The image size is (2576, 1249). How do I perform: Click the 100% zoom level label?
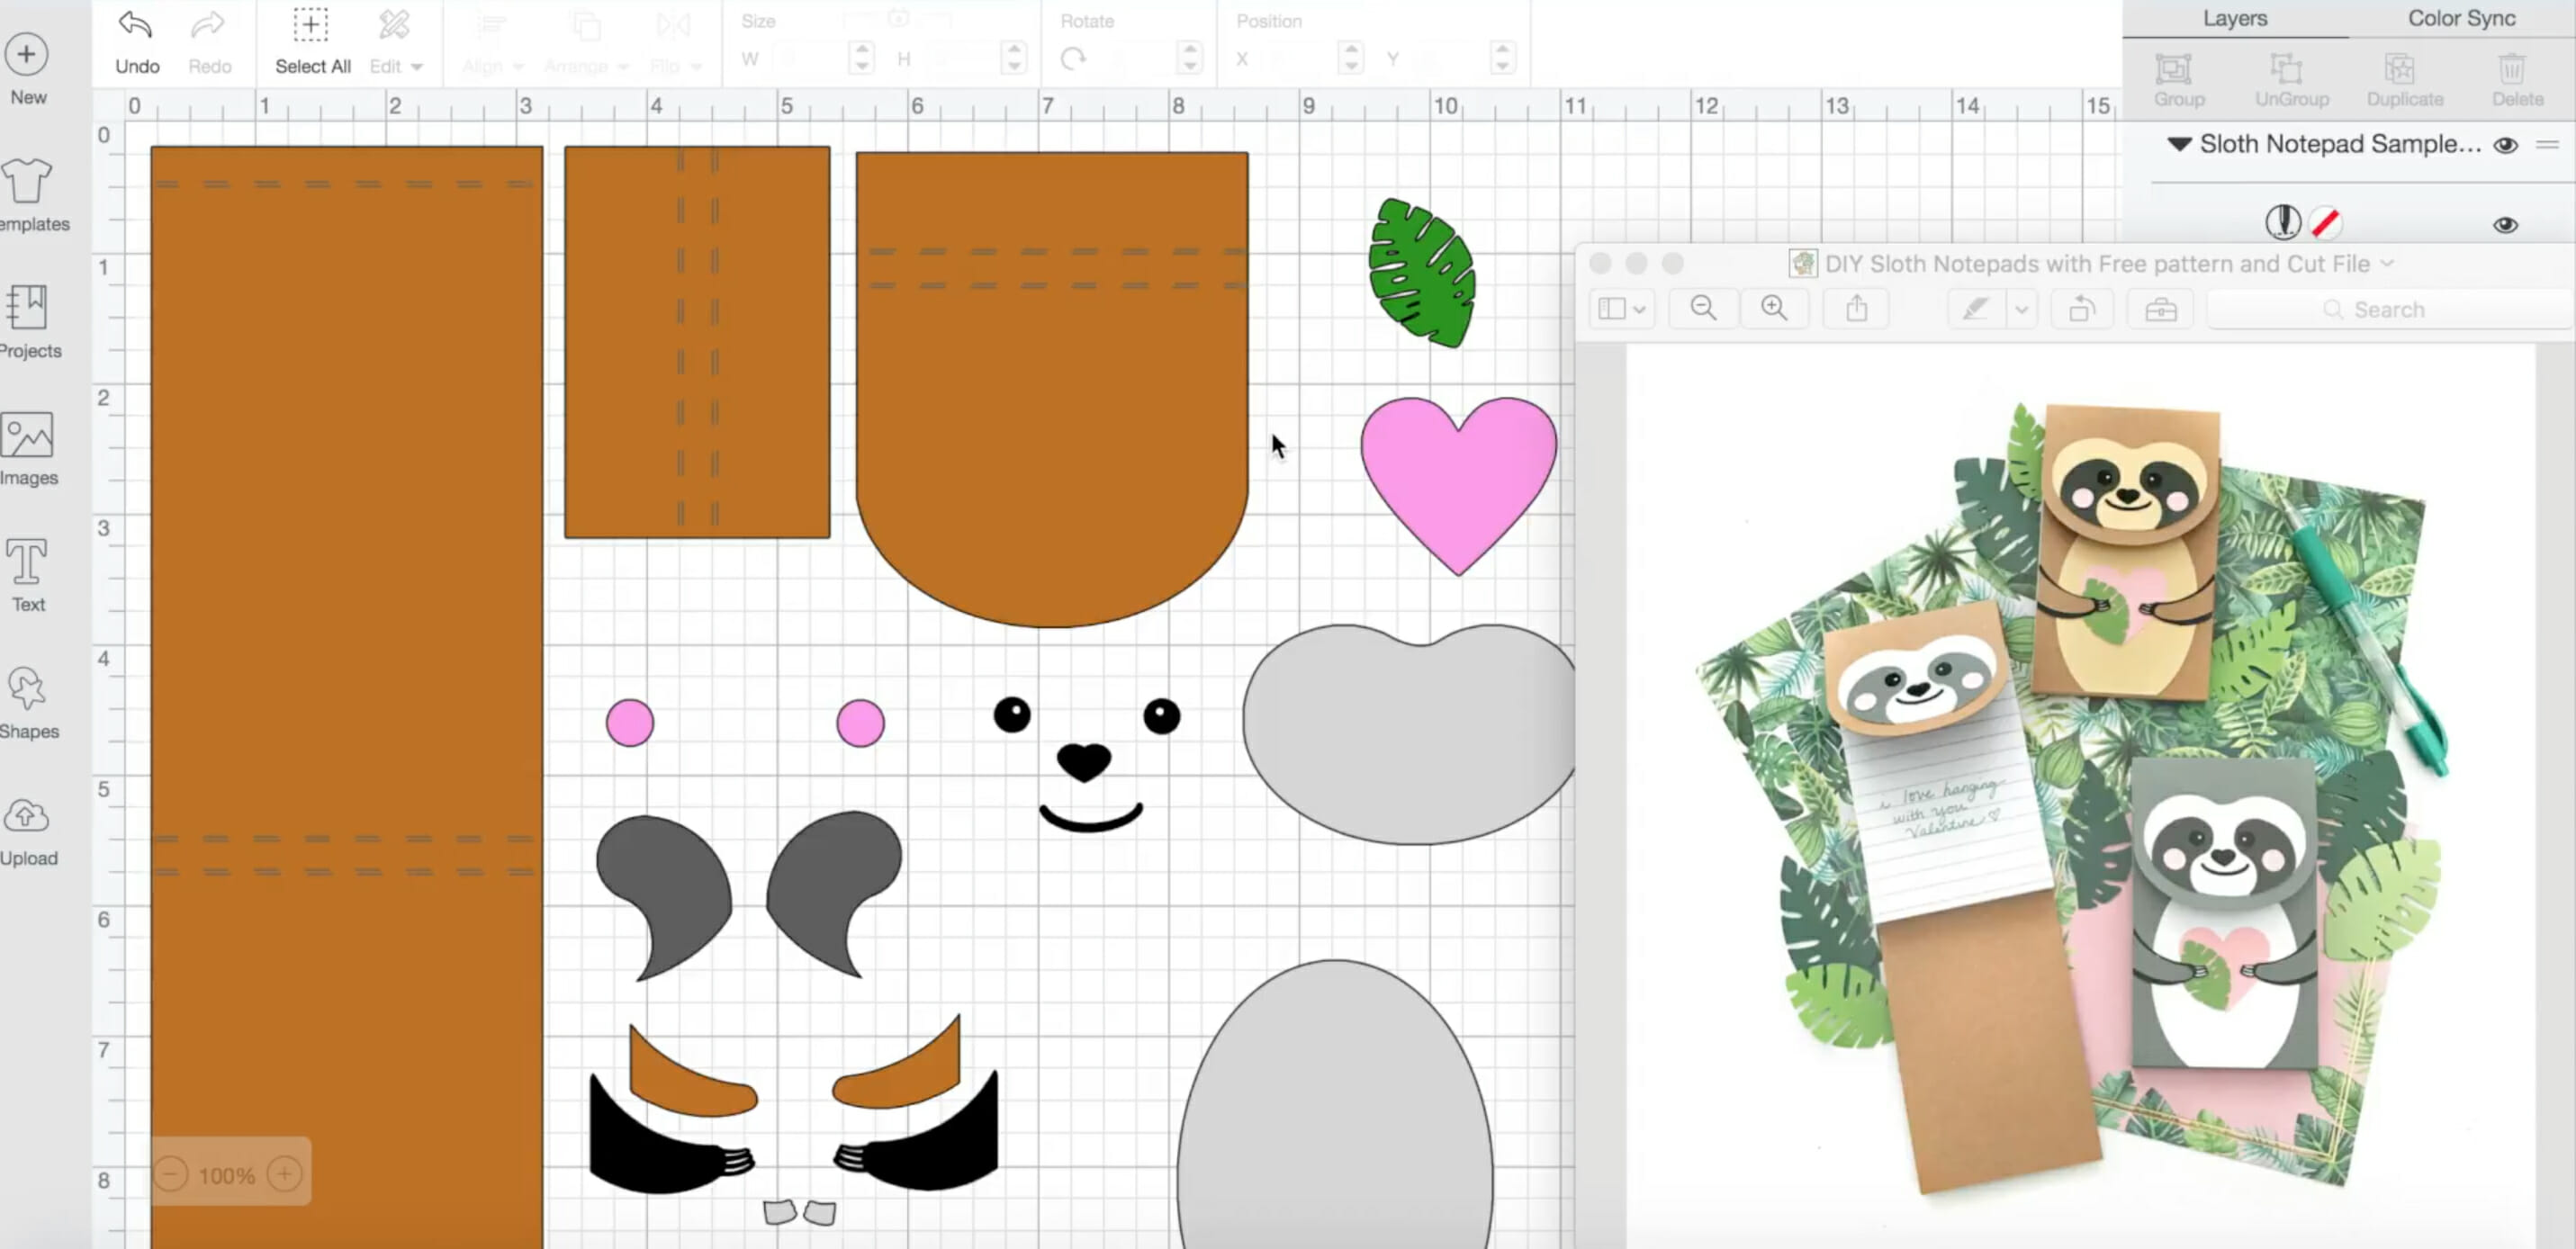(x=227, y=1175)
